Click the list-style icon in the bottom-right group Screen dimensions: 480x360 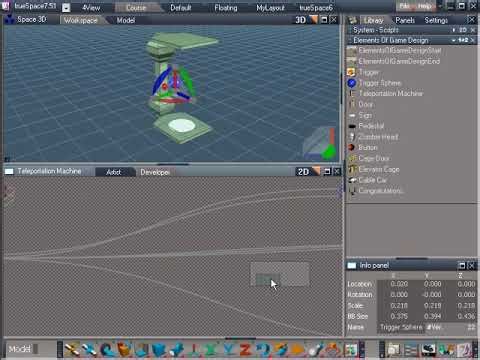[411, 349]
